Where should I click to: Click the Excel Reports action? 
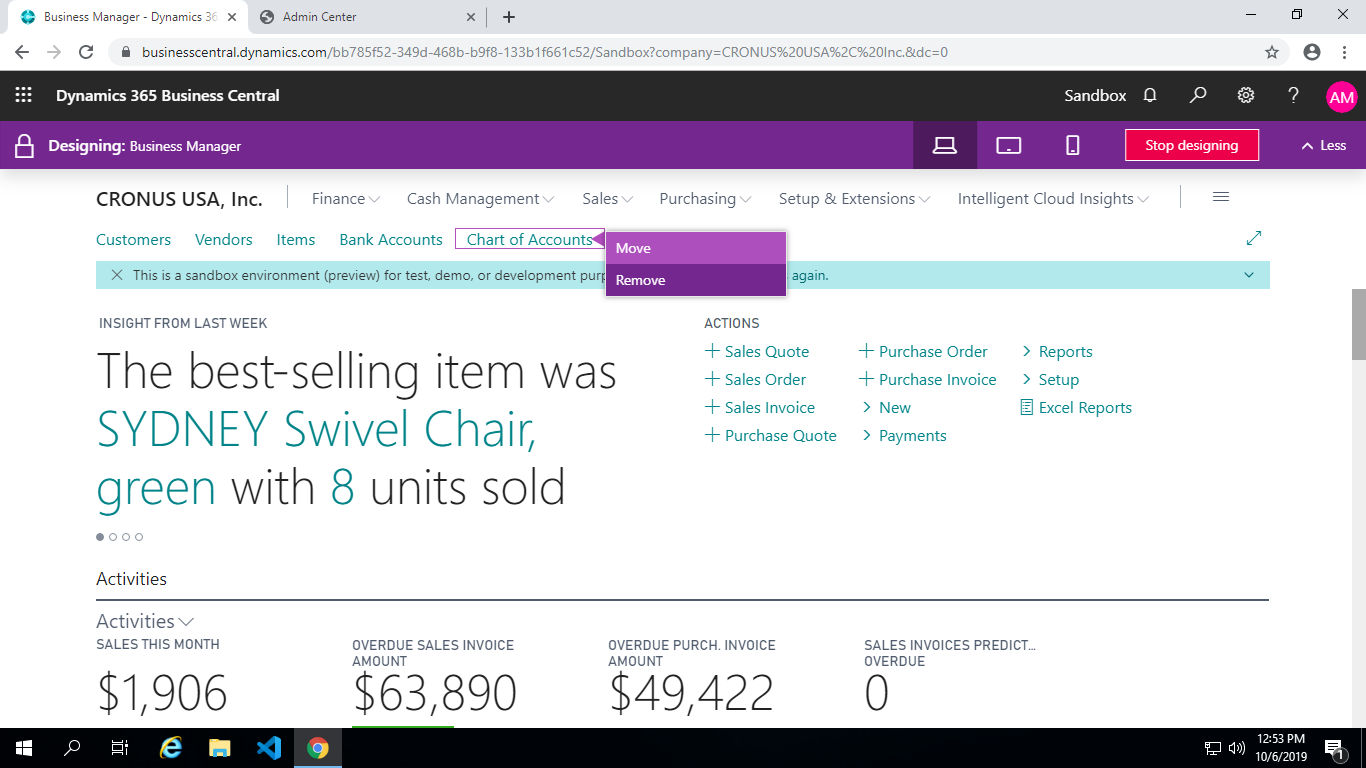click(x=1076, y=407)
